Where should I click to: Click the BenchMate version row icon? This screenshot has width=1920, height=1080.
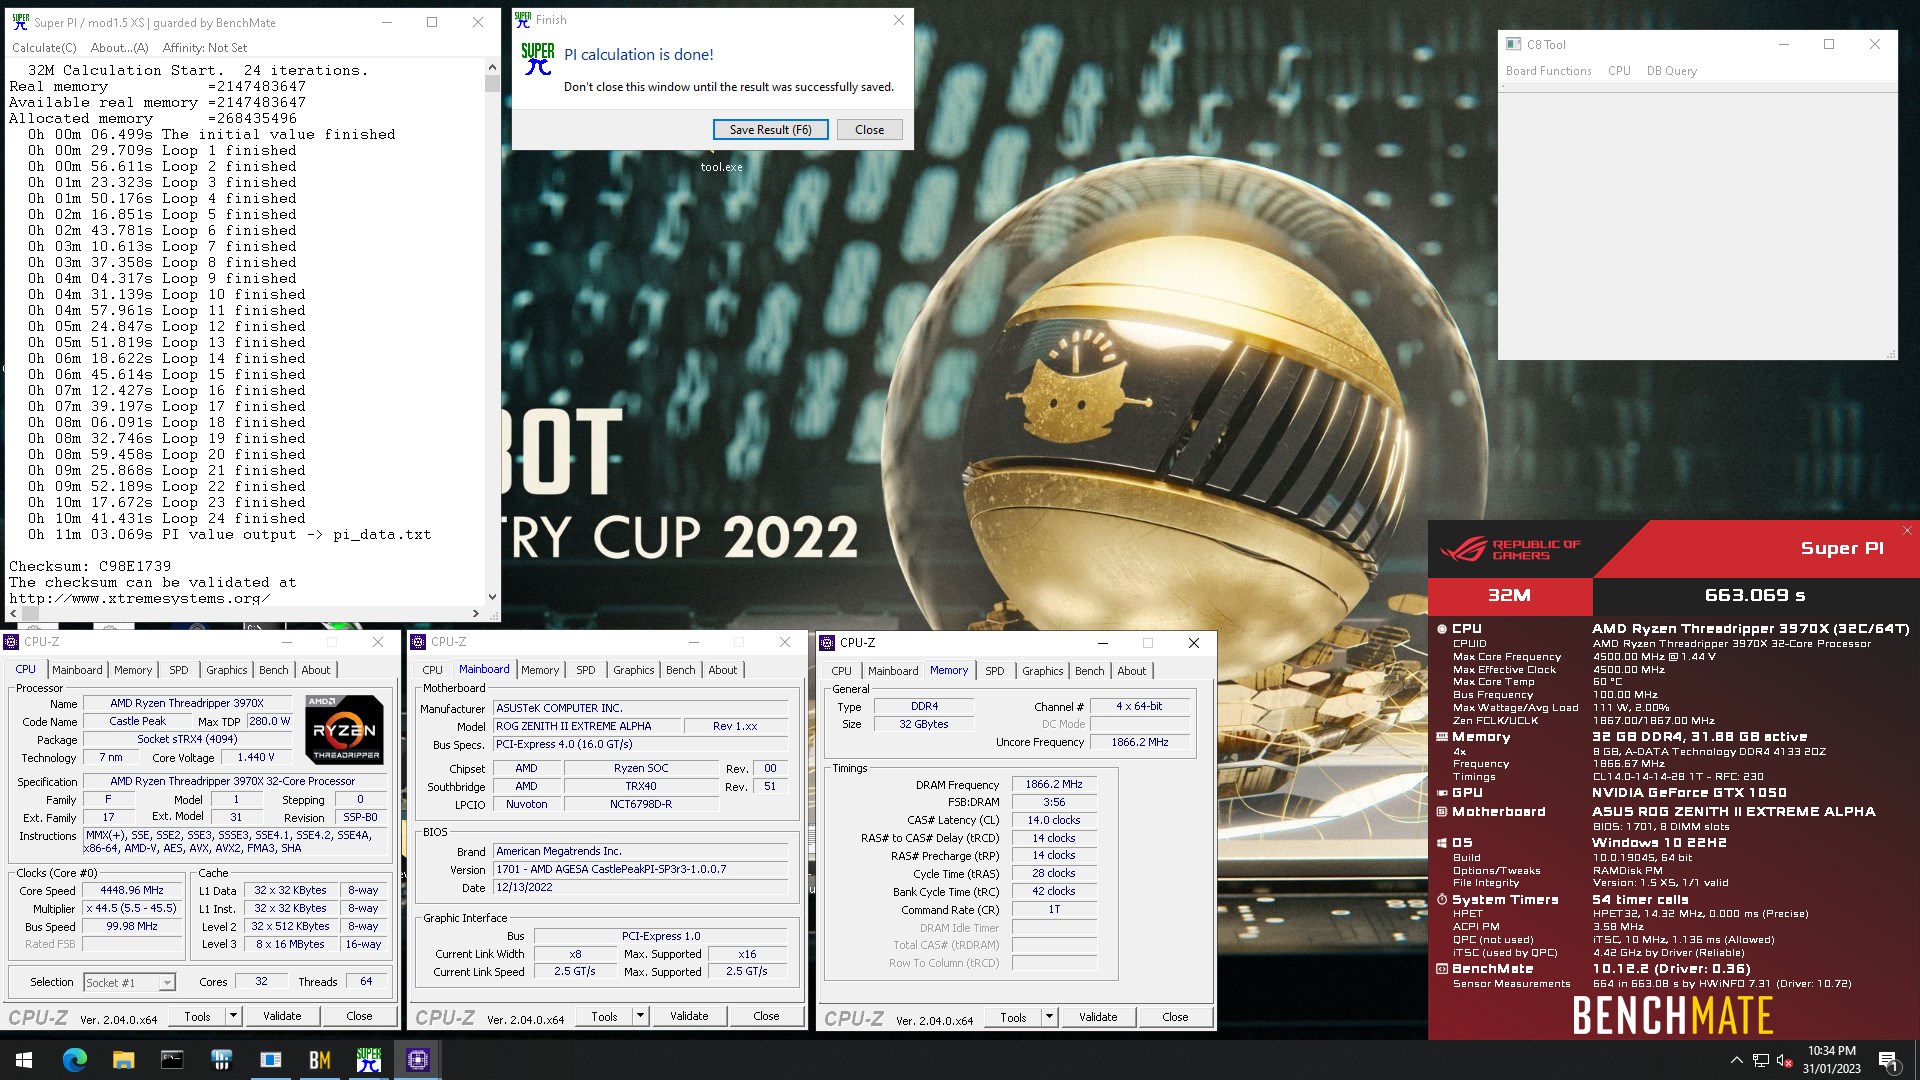pyautogui.click(x=1441, y=969)
